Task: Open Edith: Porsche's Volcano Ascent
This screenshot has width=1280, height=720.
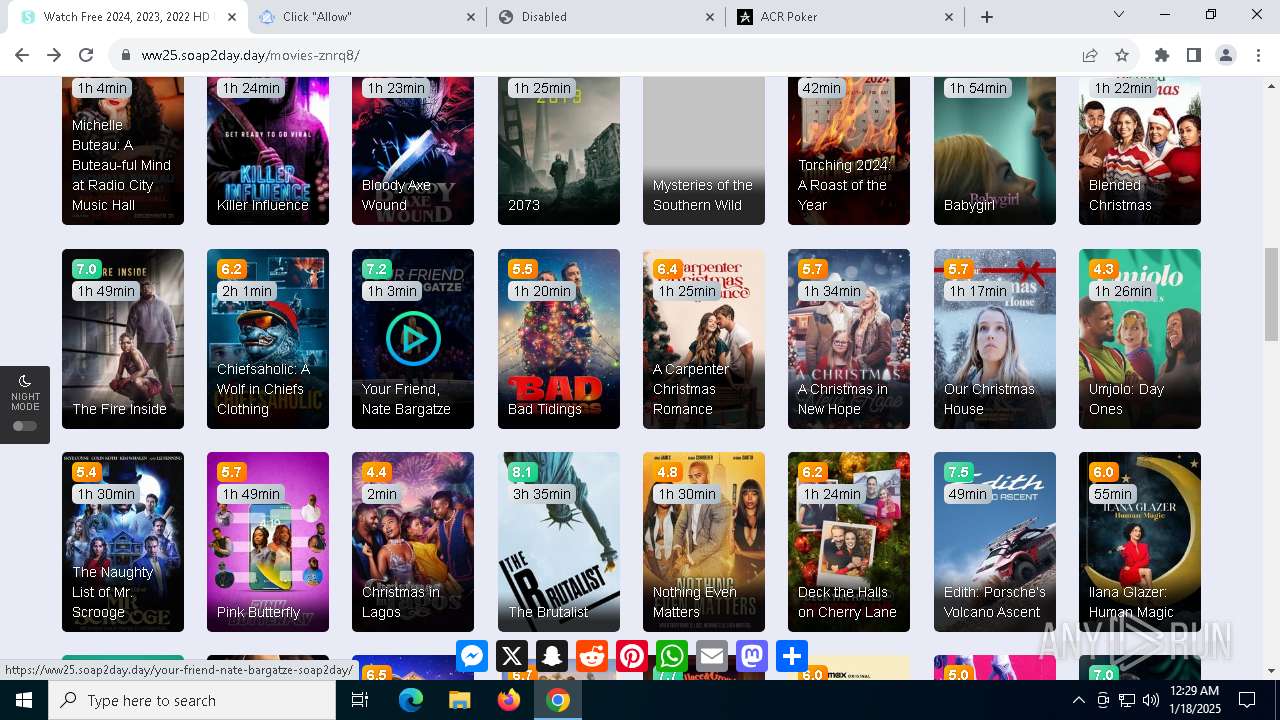Action: coord(995,542)
